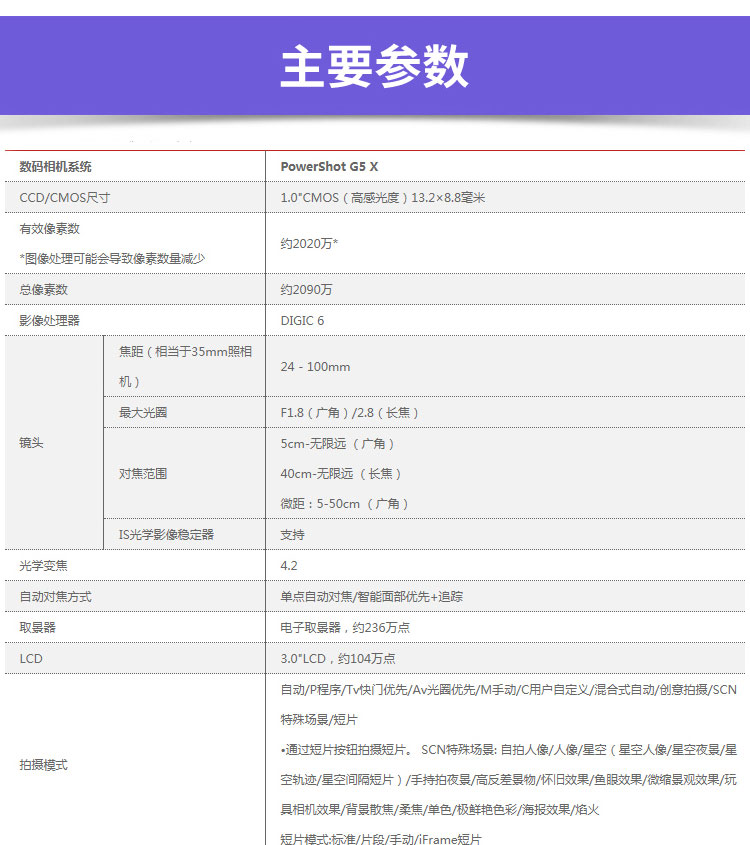The height and width of the screenshot is (845, 750).
Task: Select the 有效像素数 label
Action: 50,228
